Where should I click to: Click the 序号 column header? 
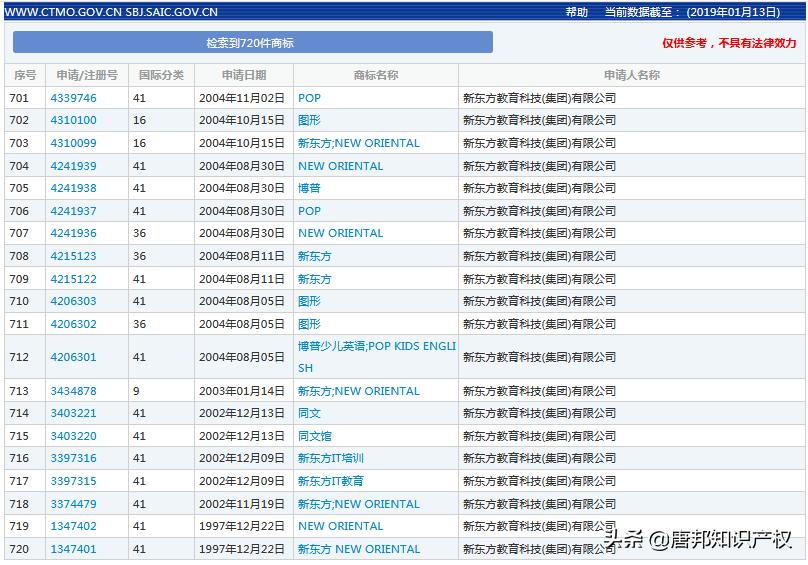tap(25, 75)
